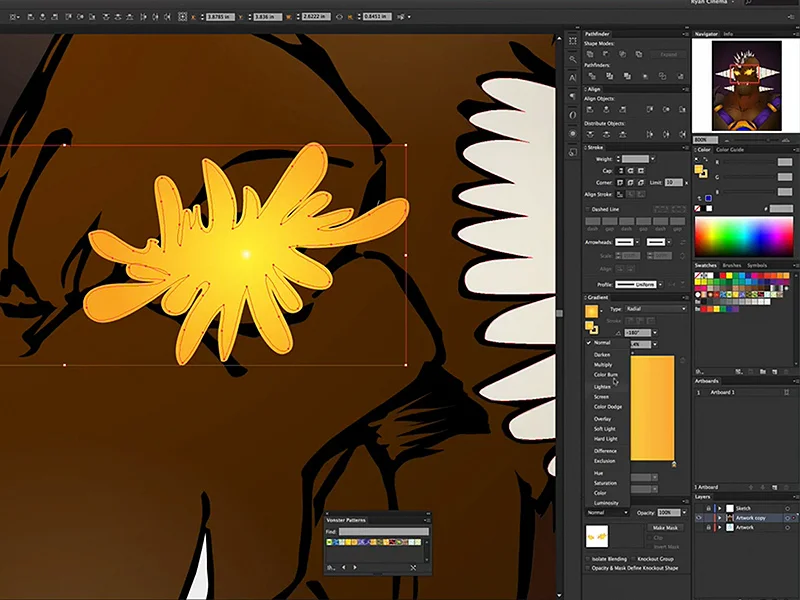The height and width of the screenshot is (600, 800).
Task: Open the Brushes panel tab
Action: 731,265
